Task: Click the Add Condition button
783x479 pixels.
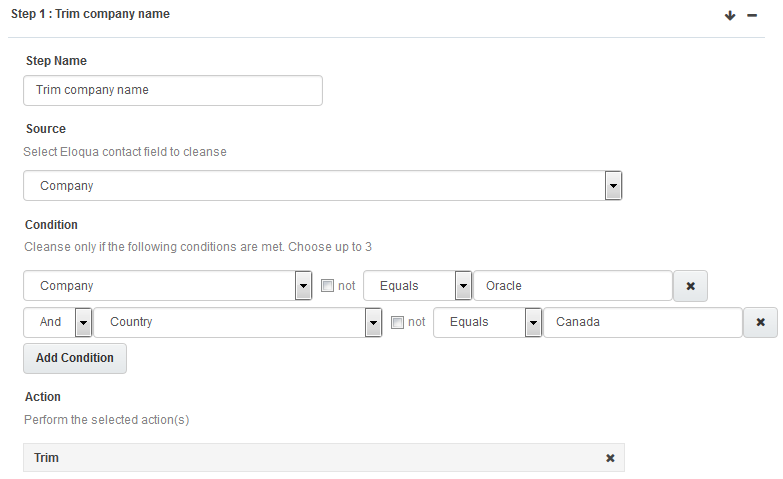Action: pyautogui.click(x=75, y=358)
